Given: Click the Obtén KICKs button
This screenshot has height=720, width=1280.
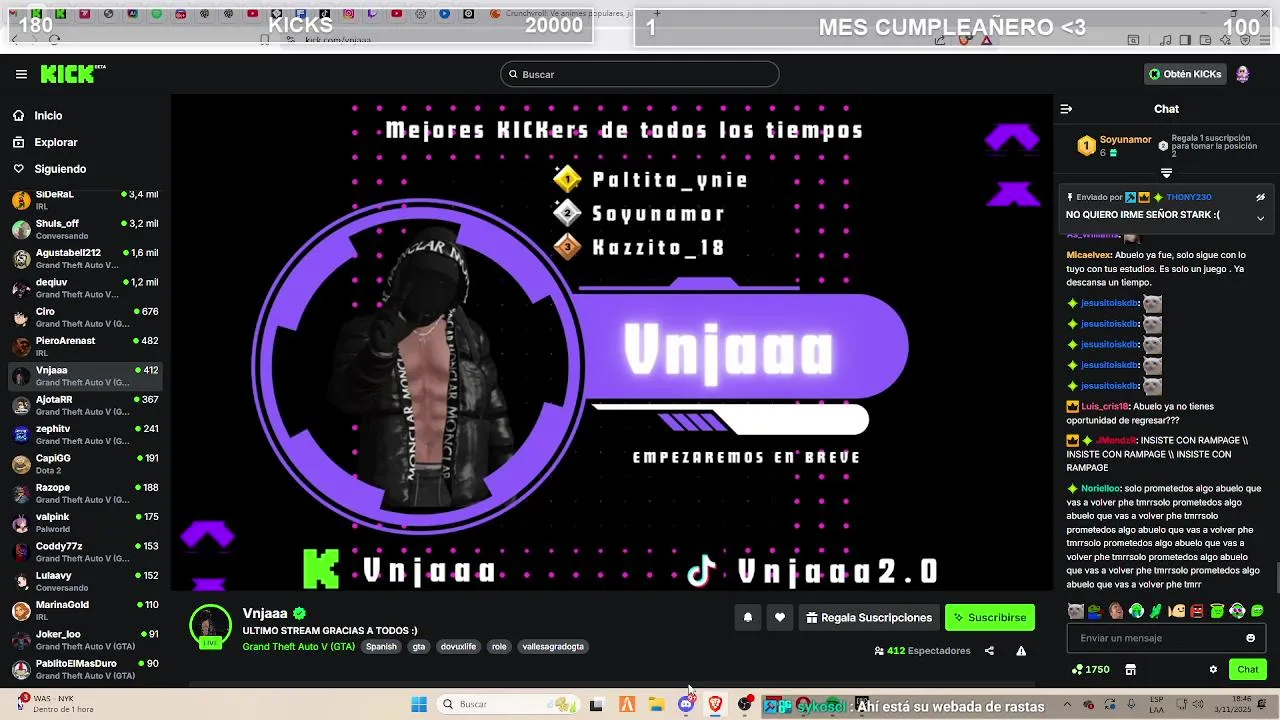Looking at the screenshot, I should tap(1185, 74).
